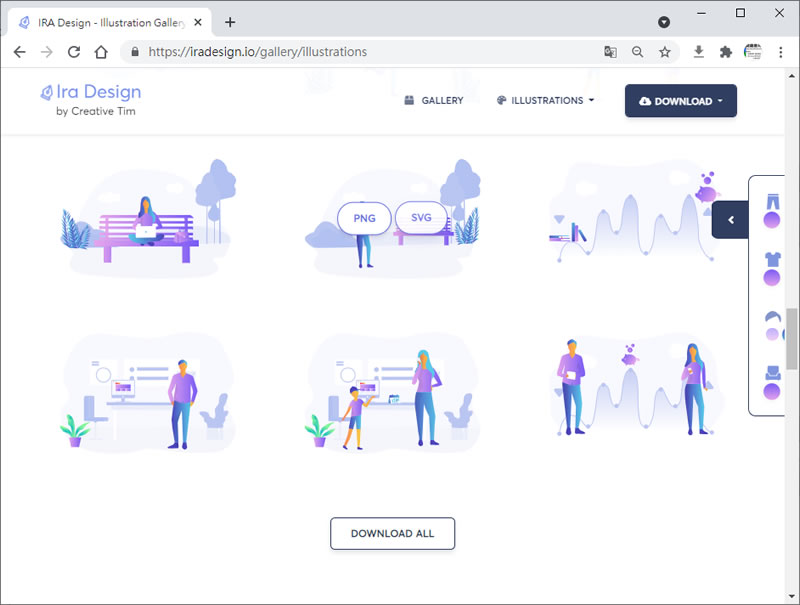
Task: Click the translate page icon
Action: pos(610,52)
